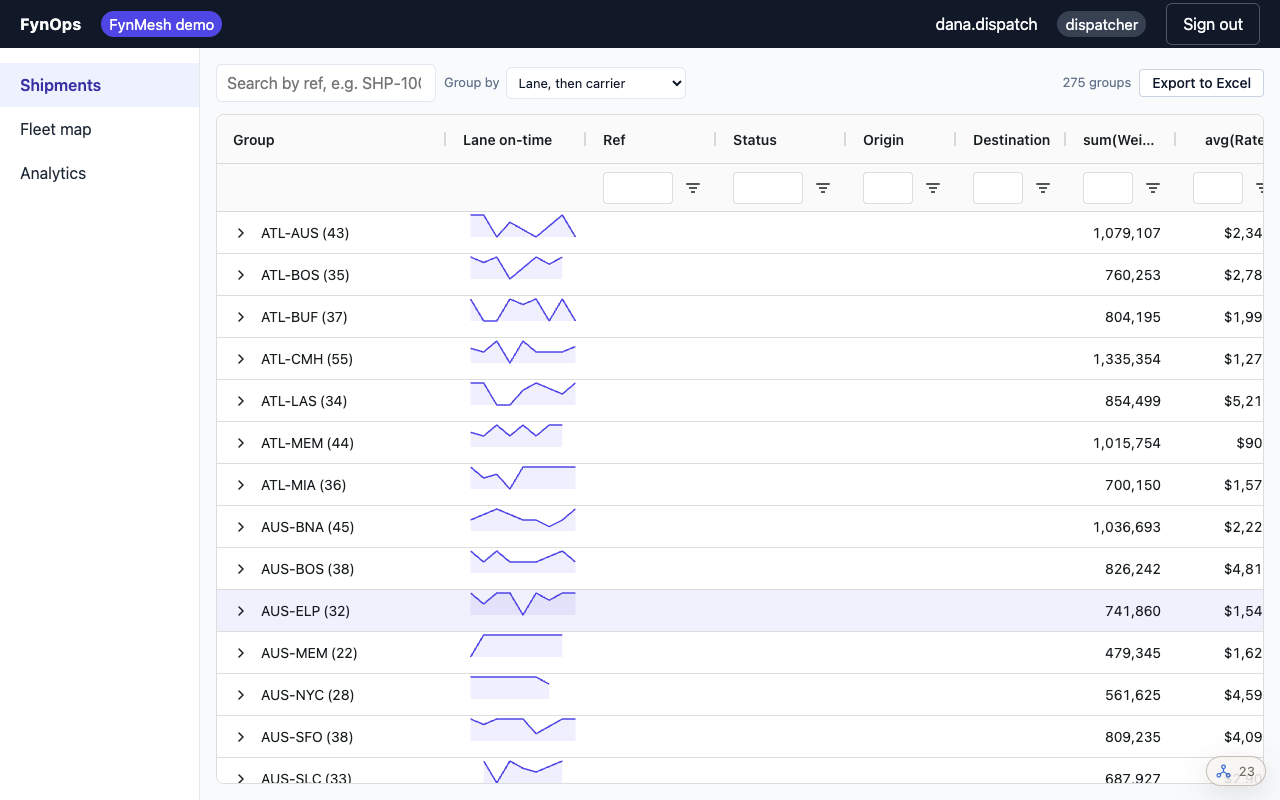The height and width of the screenshot is (800, 1280).
Task: Click the graph badge showing 23
Action: click(x=1236, y=771)
